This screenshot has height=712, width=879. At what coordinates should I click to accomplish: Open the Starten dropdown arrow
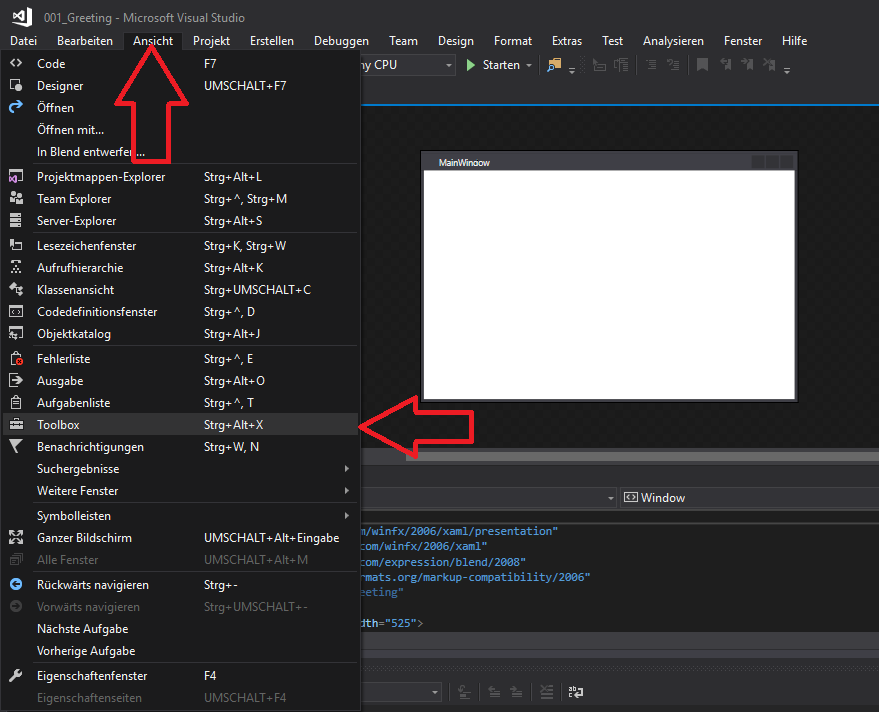point(529,66)
